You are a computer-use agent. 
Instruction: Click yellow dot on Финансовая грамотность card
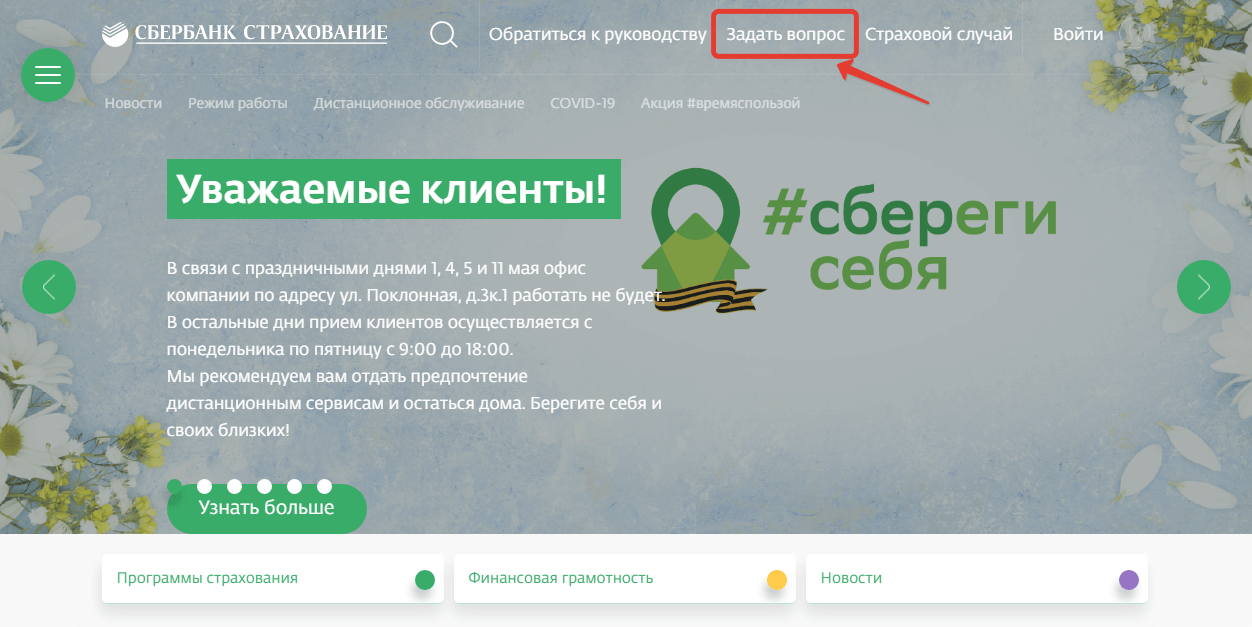pyautogui.click(x=777, y=579)
